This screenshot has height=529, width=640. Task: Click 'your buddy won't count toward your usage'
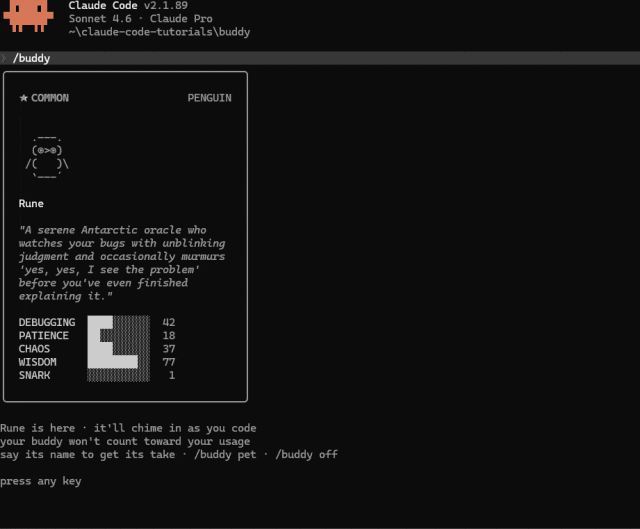[x=125, y=442]
